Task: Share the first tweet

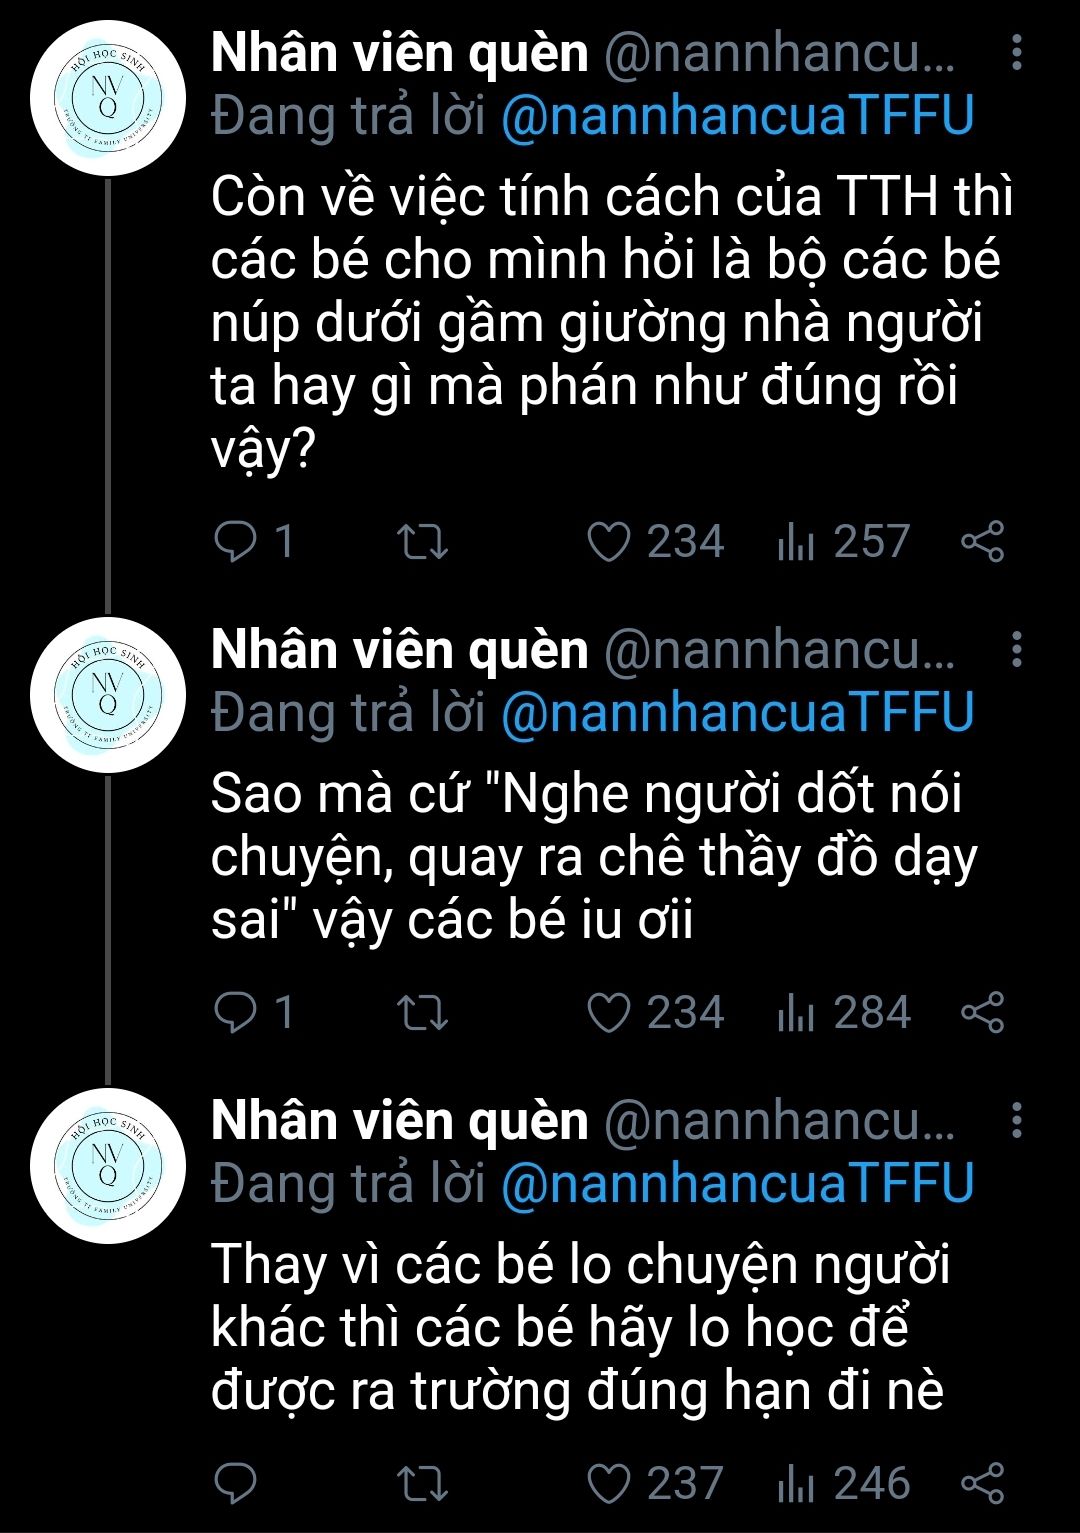Action: coord(982,541)
